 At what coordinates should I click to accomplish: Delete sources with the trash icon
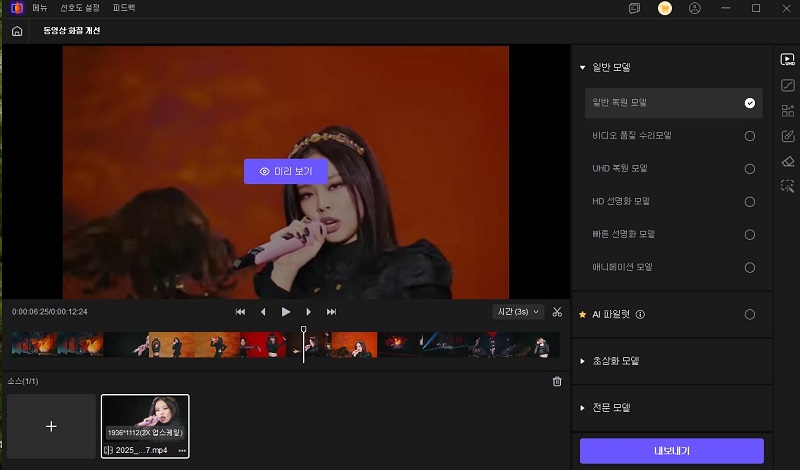557,381
